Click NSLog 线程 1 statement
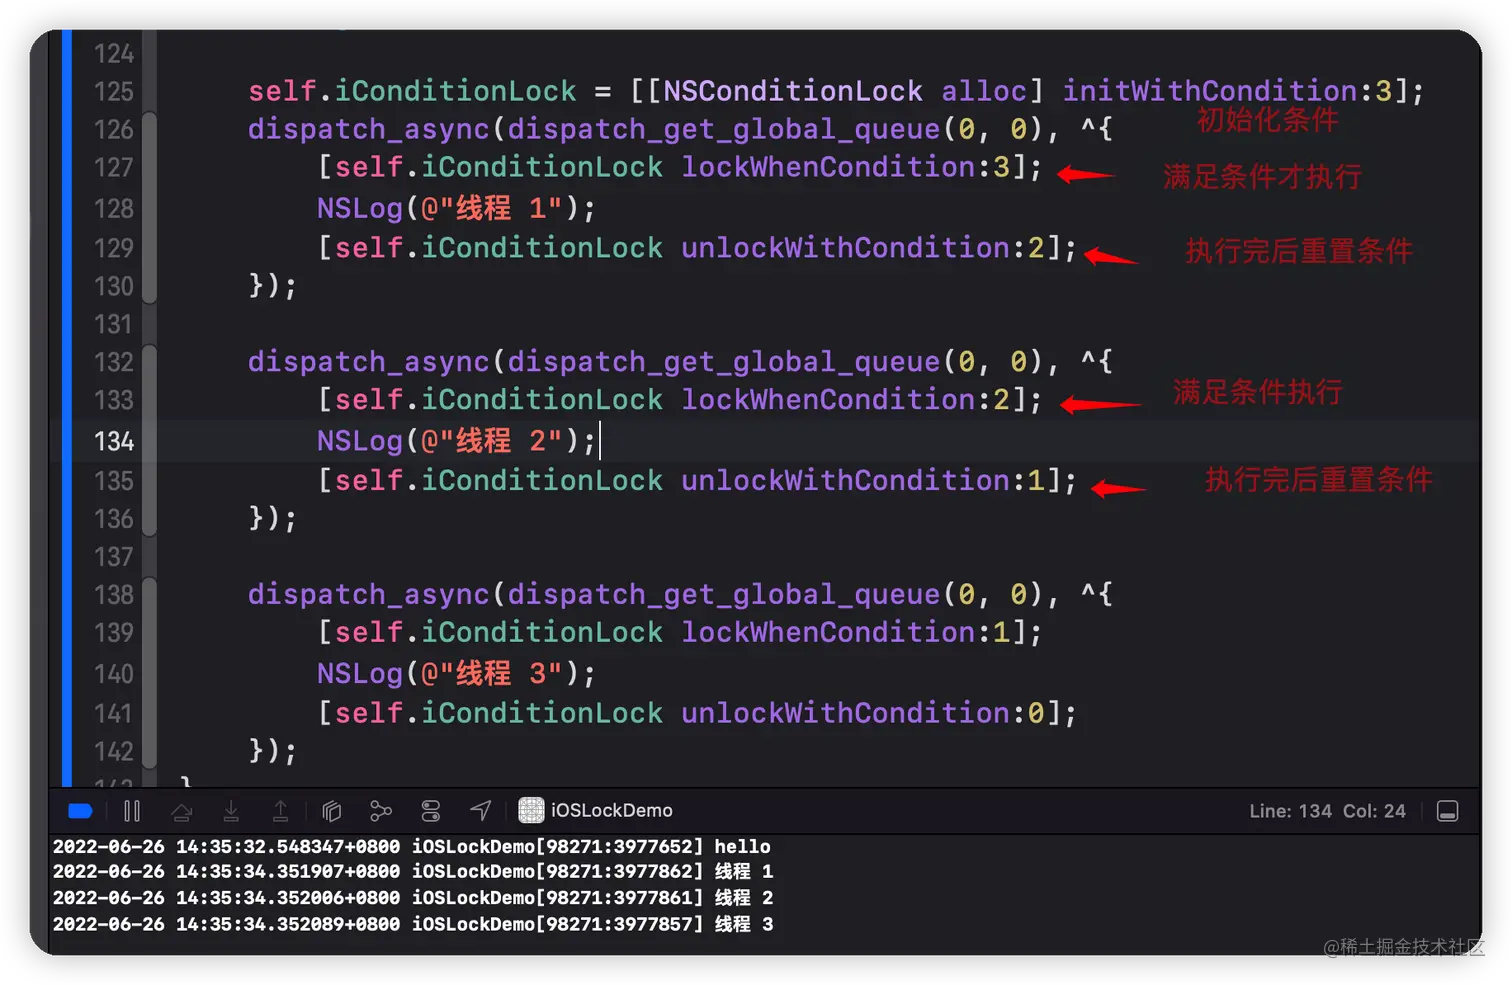 [x=456, y=208]
